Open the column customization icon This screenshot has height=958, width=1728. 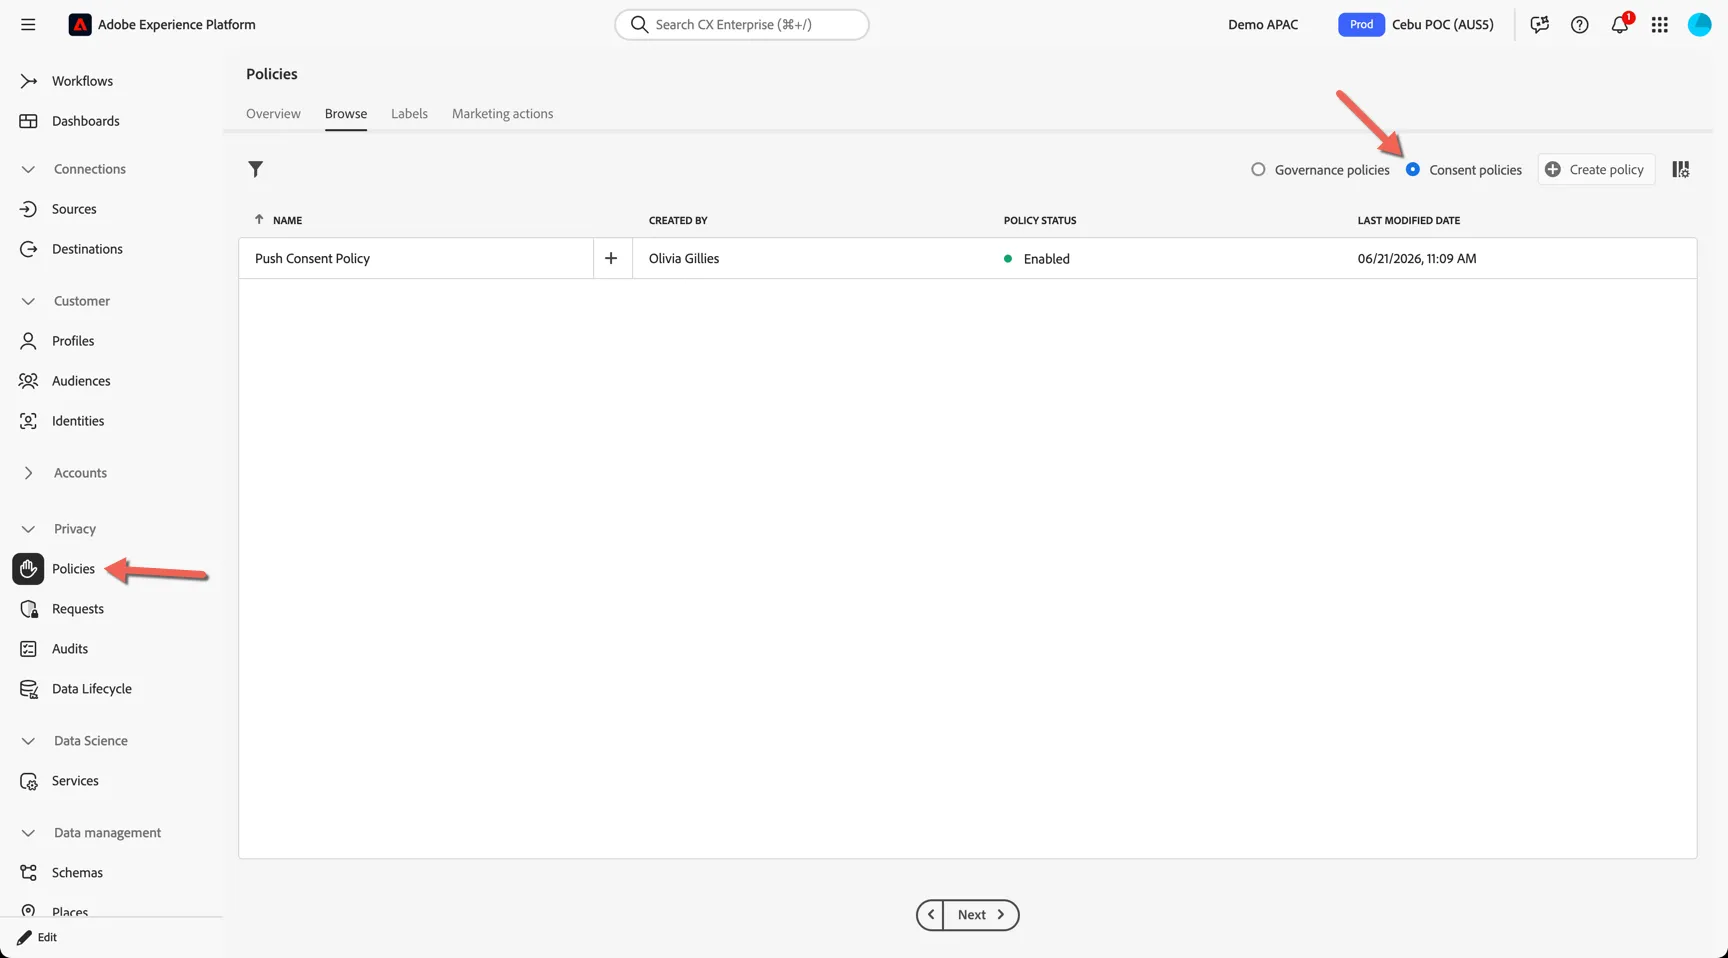1681,170
